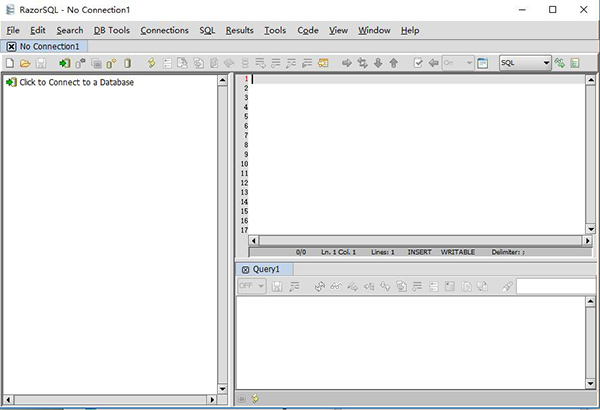Image resolution: width=600 pixels, height=410 pixels.
Task: Click the save icon in Query1 results toolbar
Action: pos(277,286)
